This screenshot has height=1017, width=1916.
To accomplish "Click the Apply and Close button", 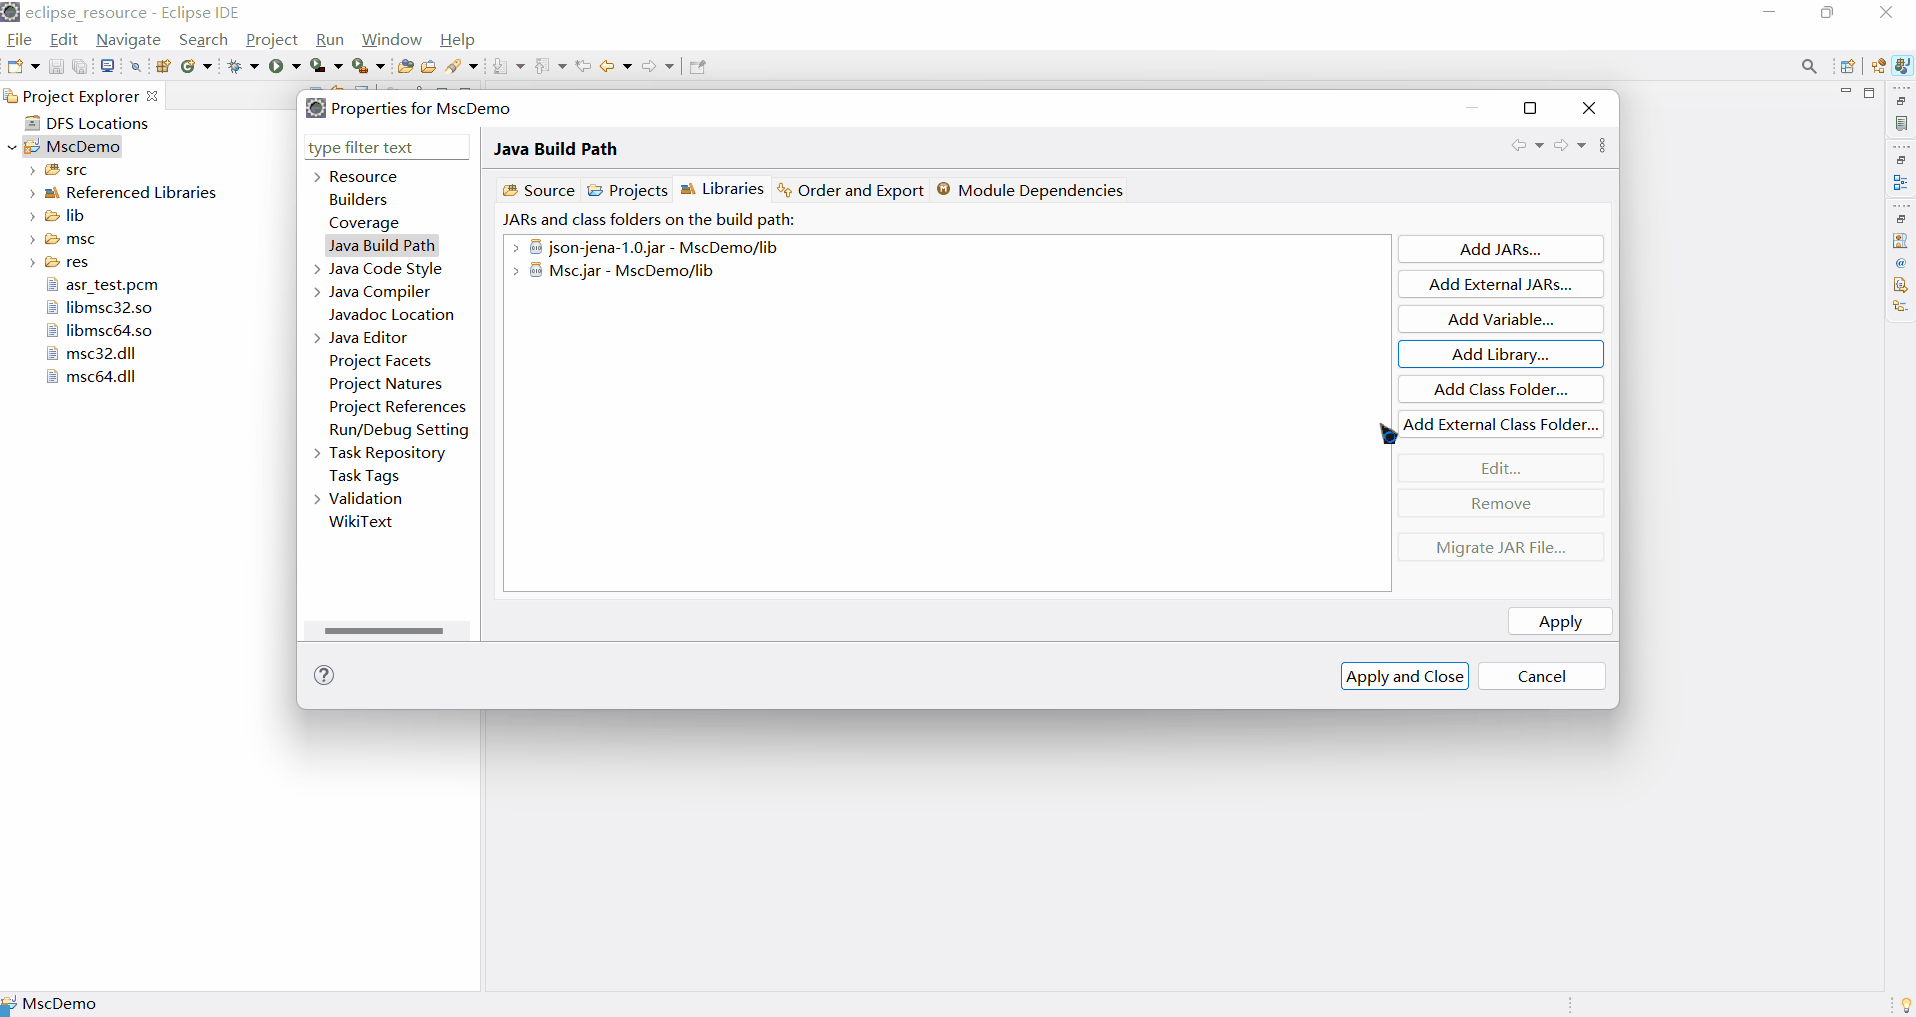I will coord(1404,676).
